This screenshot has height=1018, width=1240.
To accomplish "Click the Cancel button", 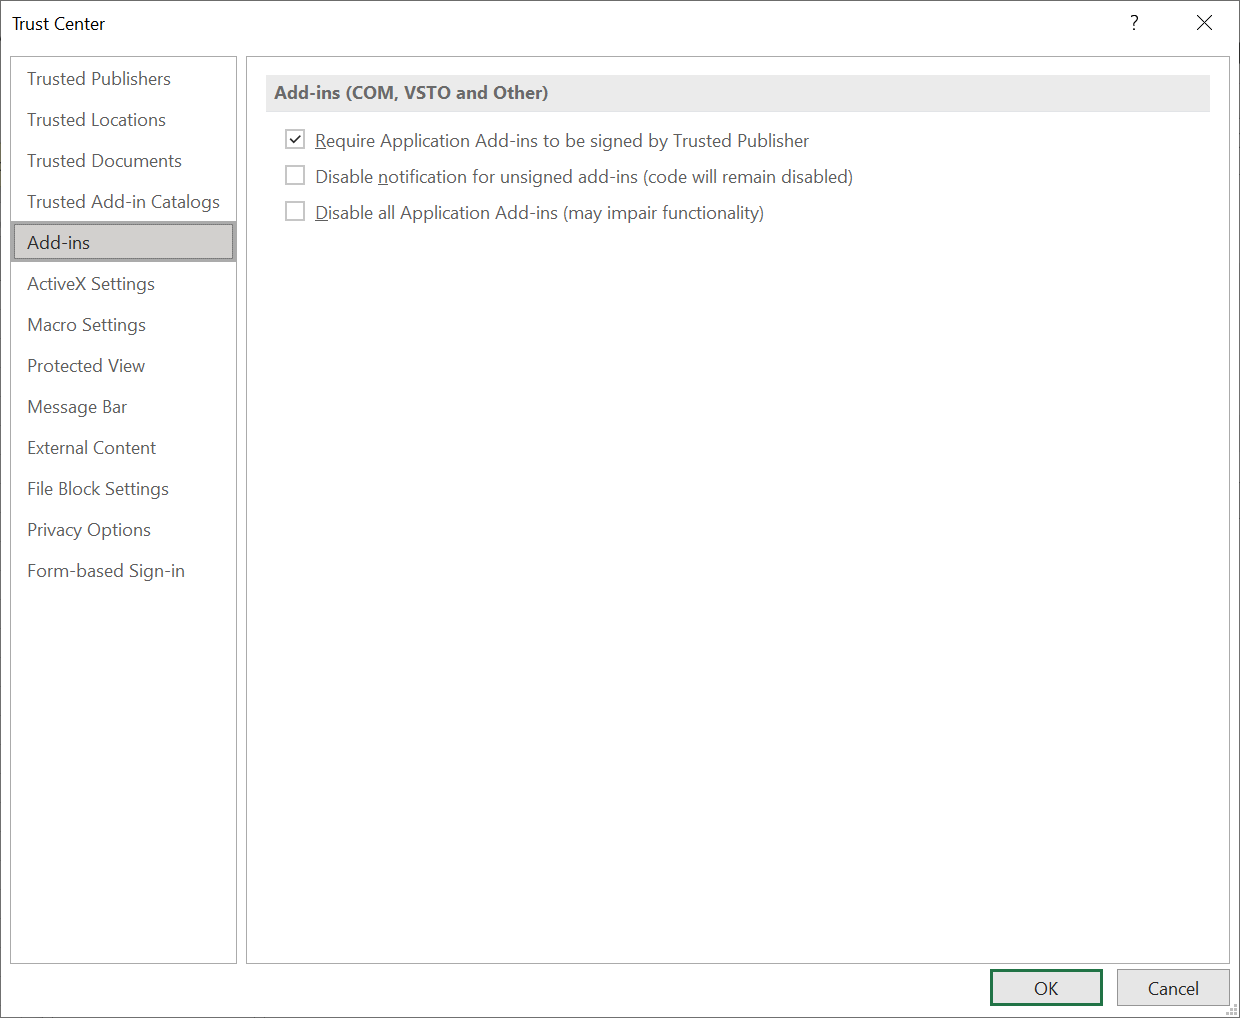I will [x=1173, y=988].
